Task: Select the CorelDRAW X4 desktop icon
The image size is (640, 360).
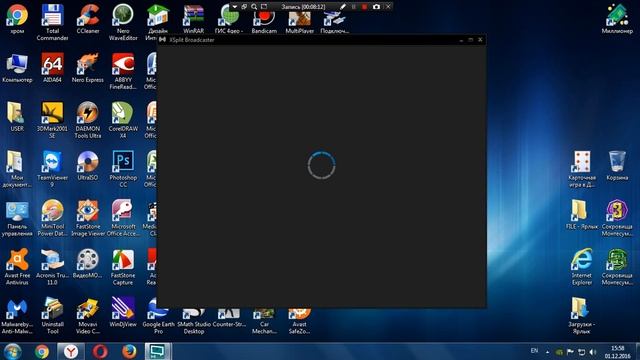Action: [123, 120]
